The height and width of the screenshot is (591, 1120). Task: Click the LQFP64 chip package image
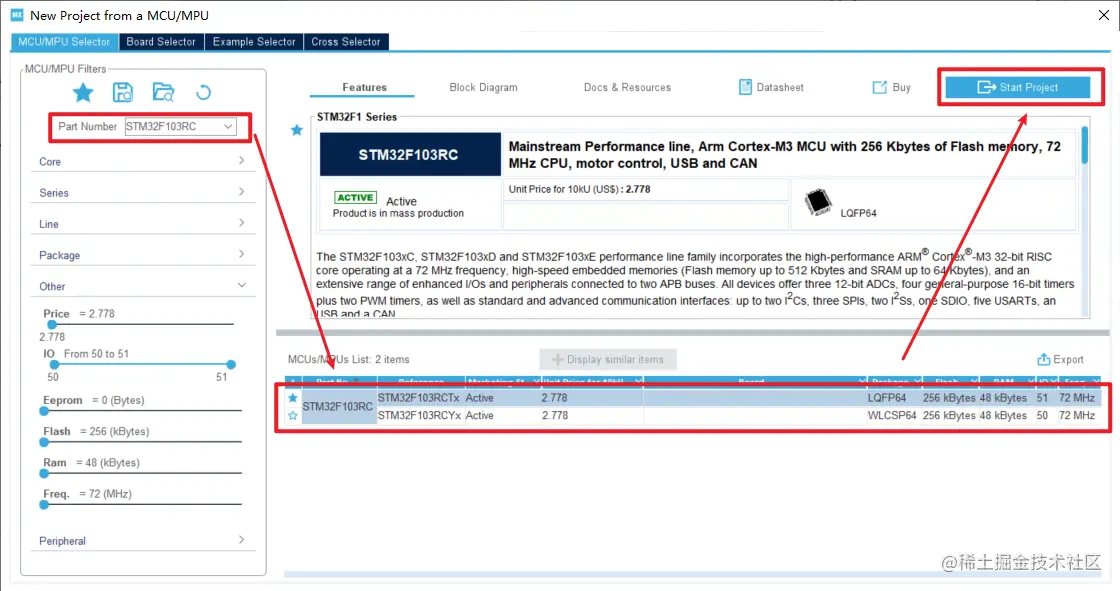pos(818,203)
